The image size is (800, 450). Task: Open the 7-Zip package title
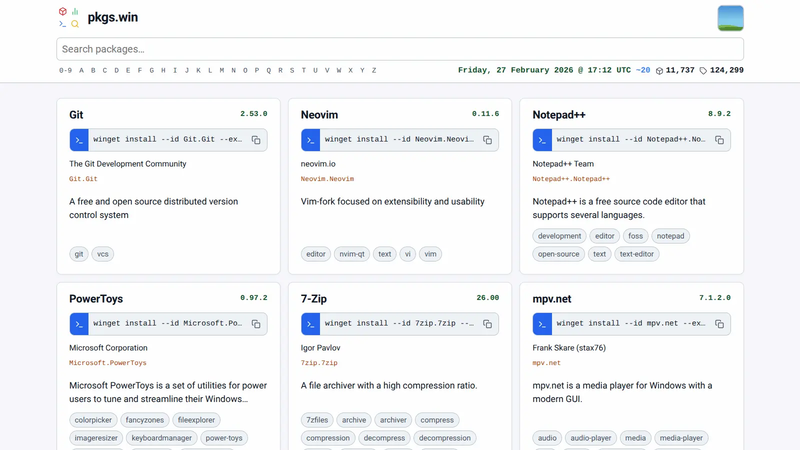click(x=314, y=299)
